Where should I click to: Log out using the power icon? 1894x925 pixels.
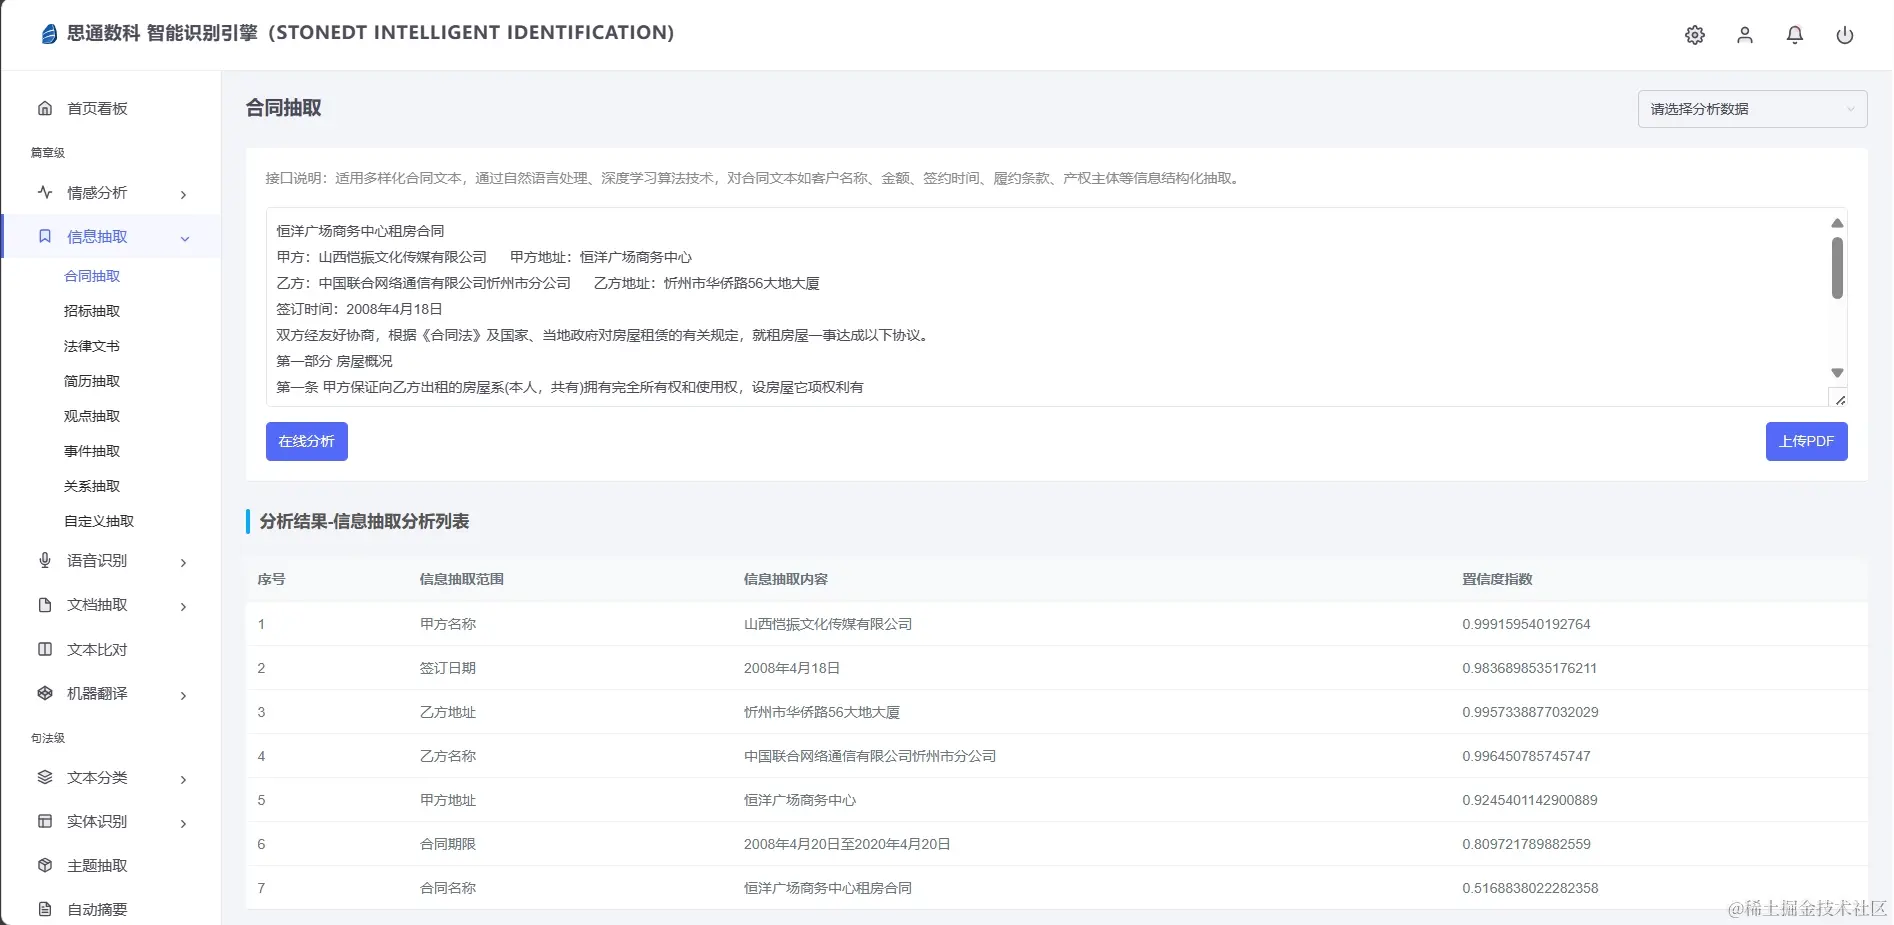click(x=1845, y=35)
